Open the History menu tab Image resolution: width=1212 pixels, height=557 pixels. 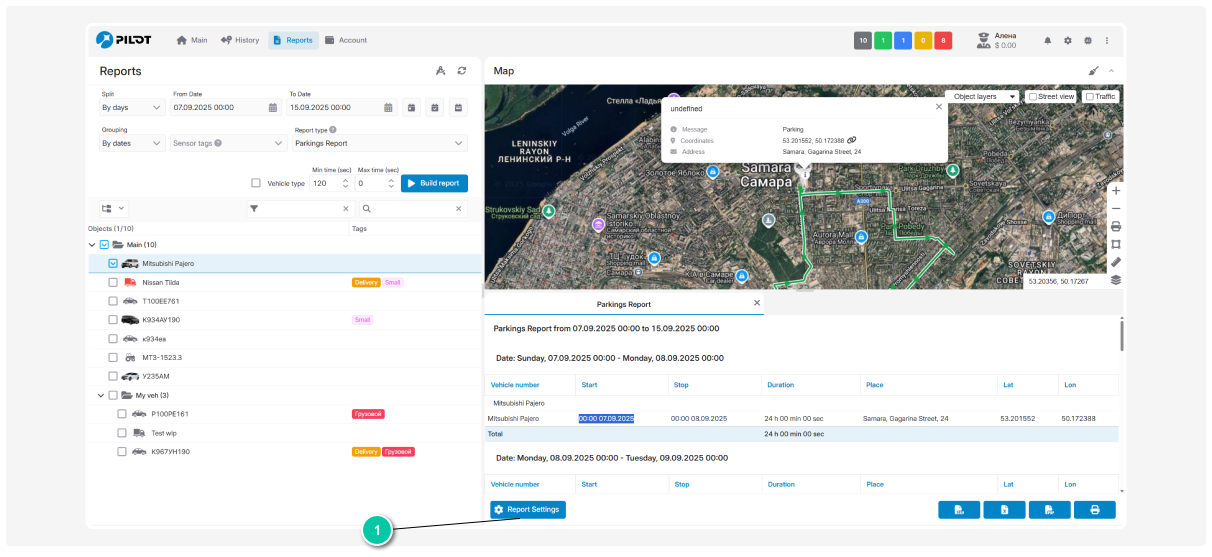tap(240, 41)
